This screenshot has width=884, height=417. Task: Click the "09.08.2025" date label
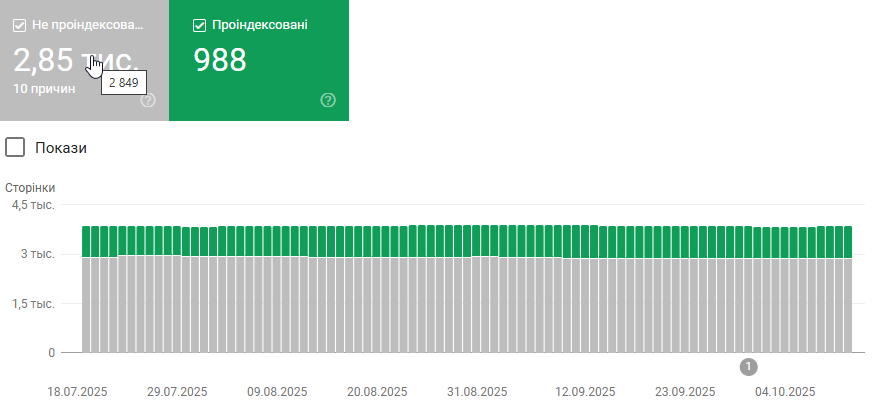[277, 392]
